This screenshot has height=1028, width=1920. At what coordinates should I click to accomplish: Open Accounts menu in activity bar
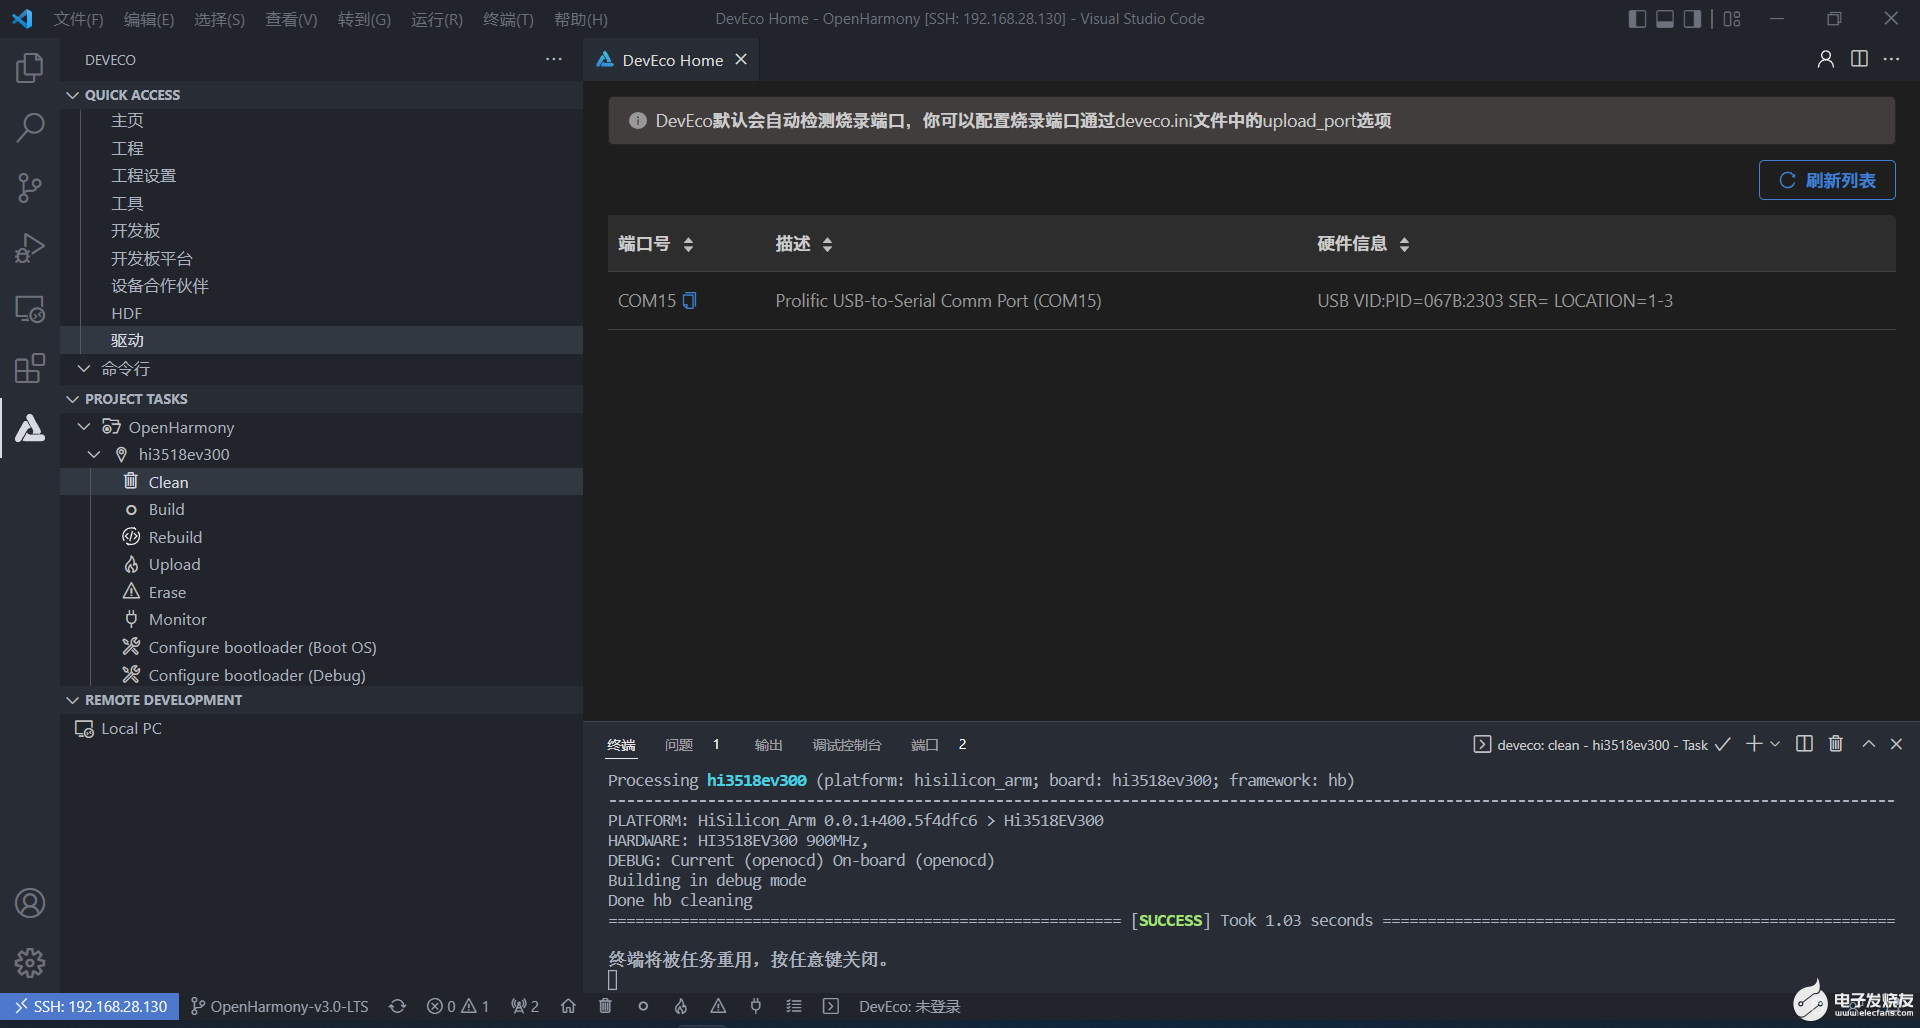click(x=30, y=903)
